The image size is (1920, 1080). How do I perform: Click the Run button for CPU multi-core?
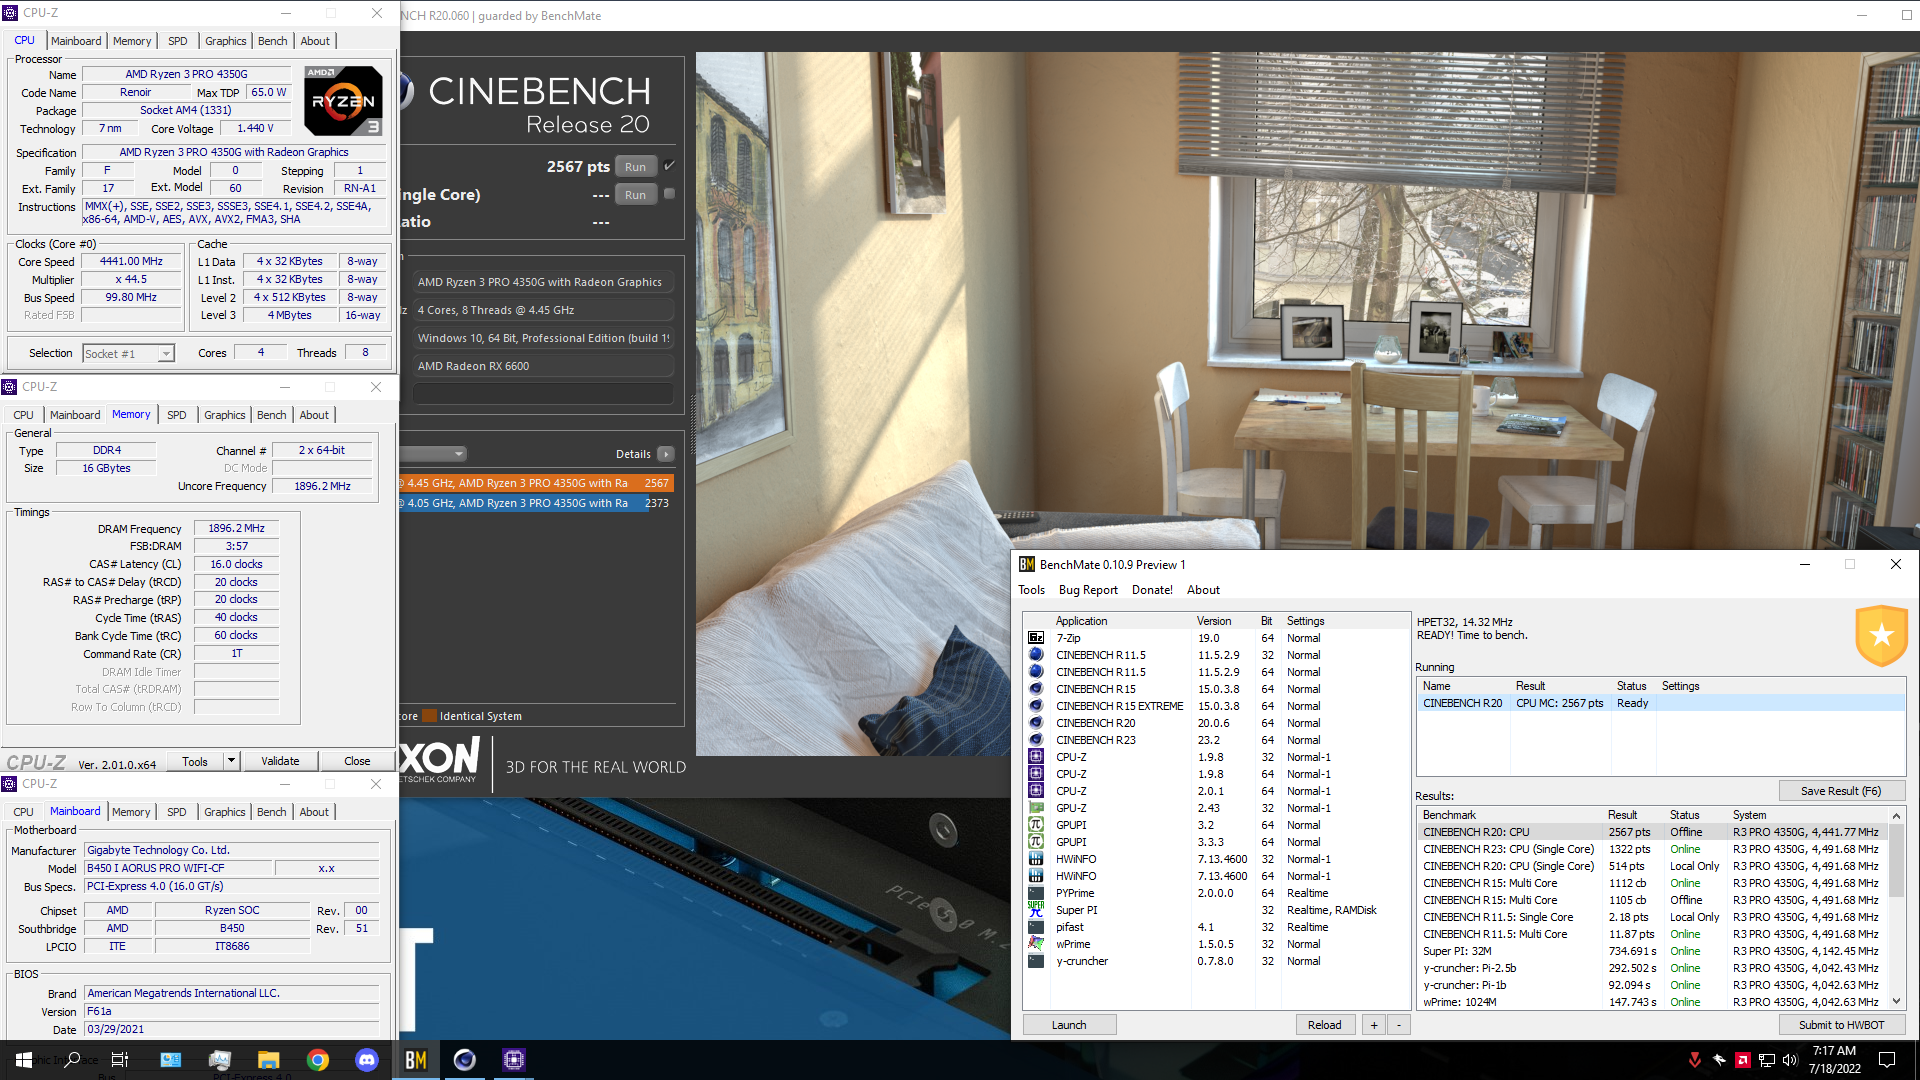635,167
